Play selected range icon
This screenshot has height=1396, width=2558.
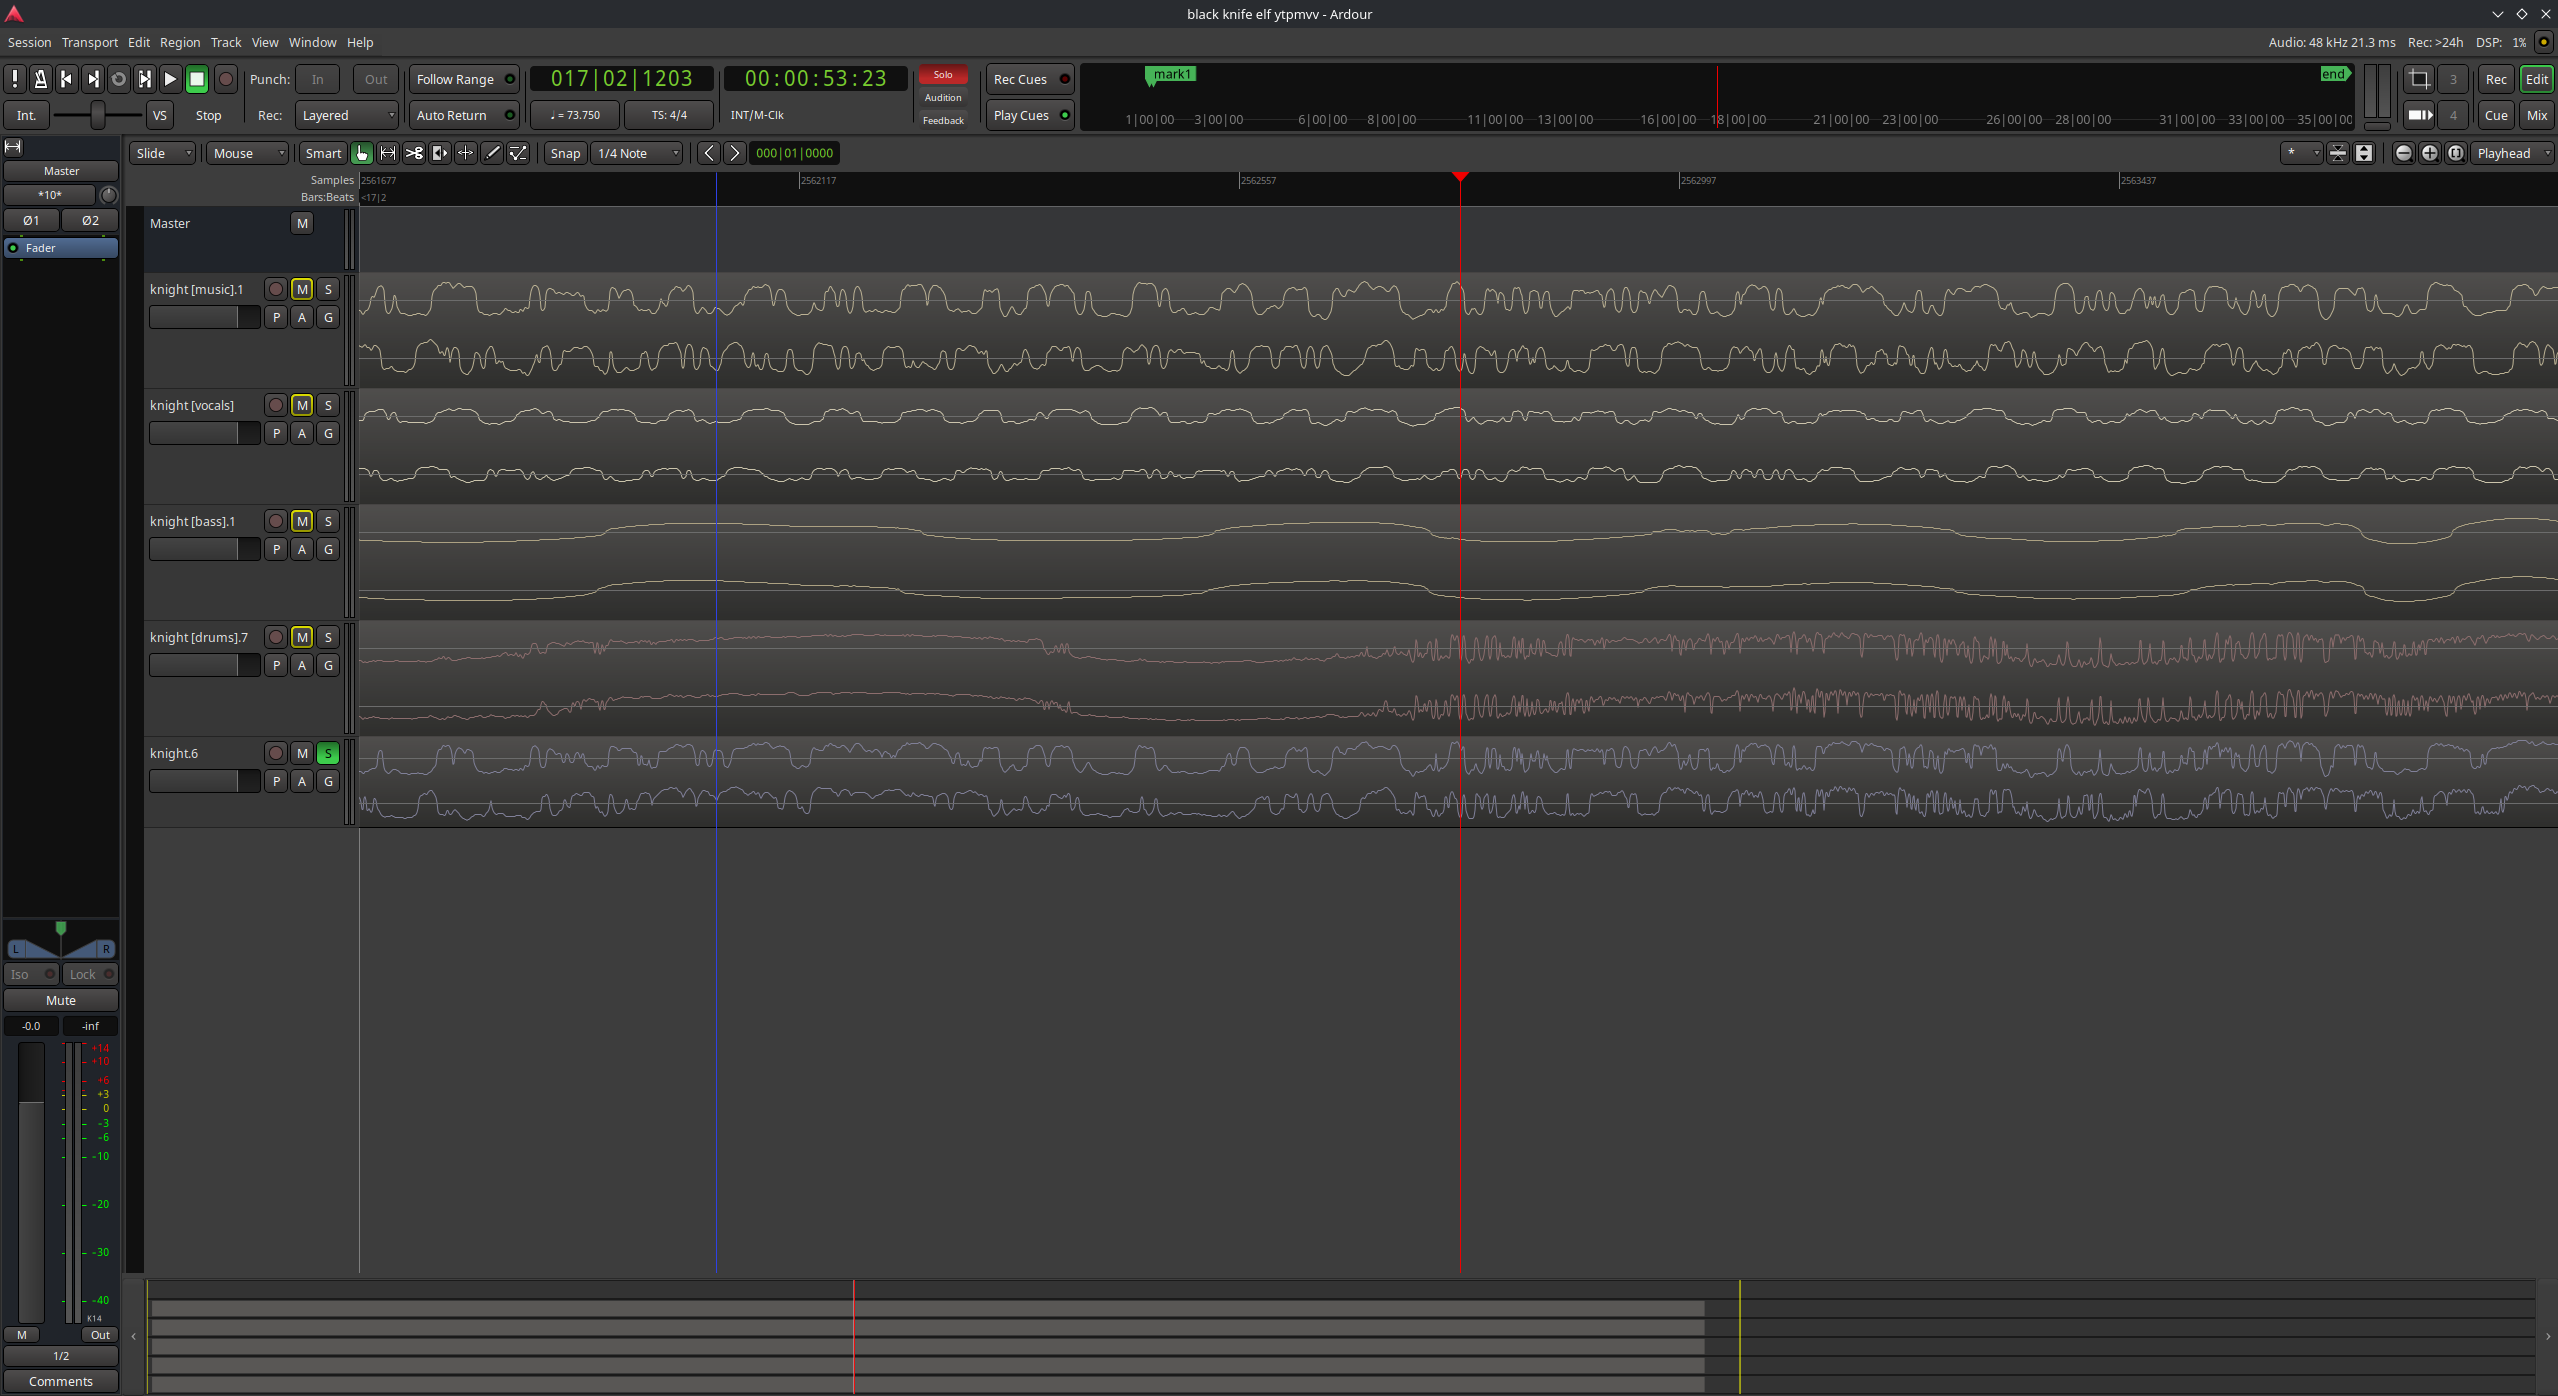145,79
